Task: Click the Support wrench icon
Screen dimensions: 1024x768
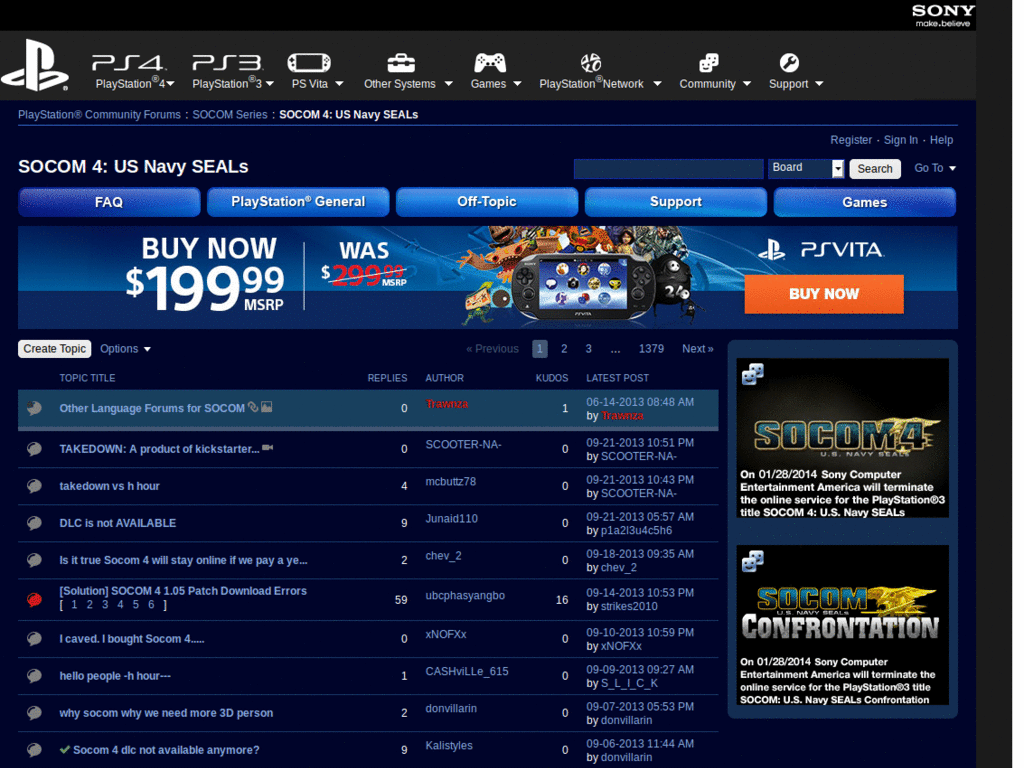Action: point(789,63)
